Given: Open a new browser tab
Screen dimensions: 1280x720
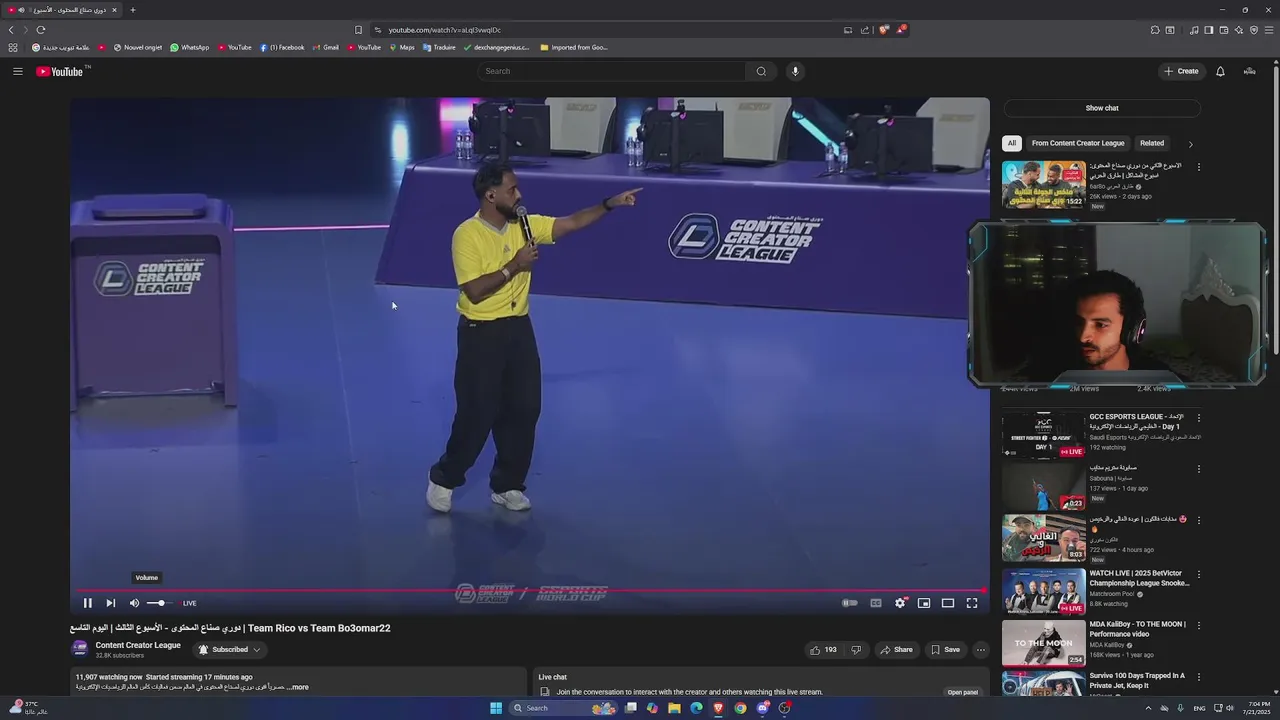Looking at the screenshot, I should pos(133,10).
